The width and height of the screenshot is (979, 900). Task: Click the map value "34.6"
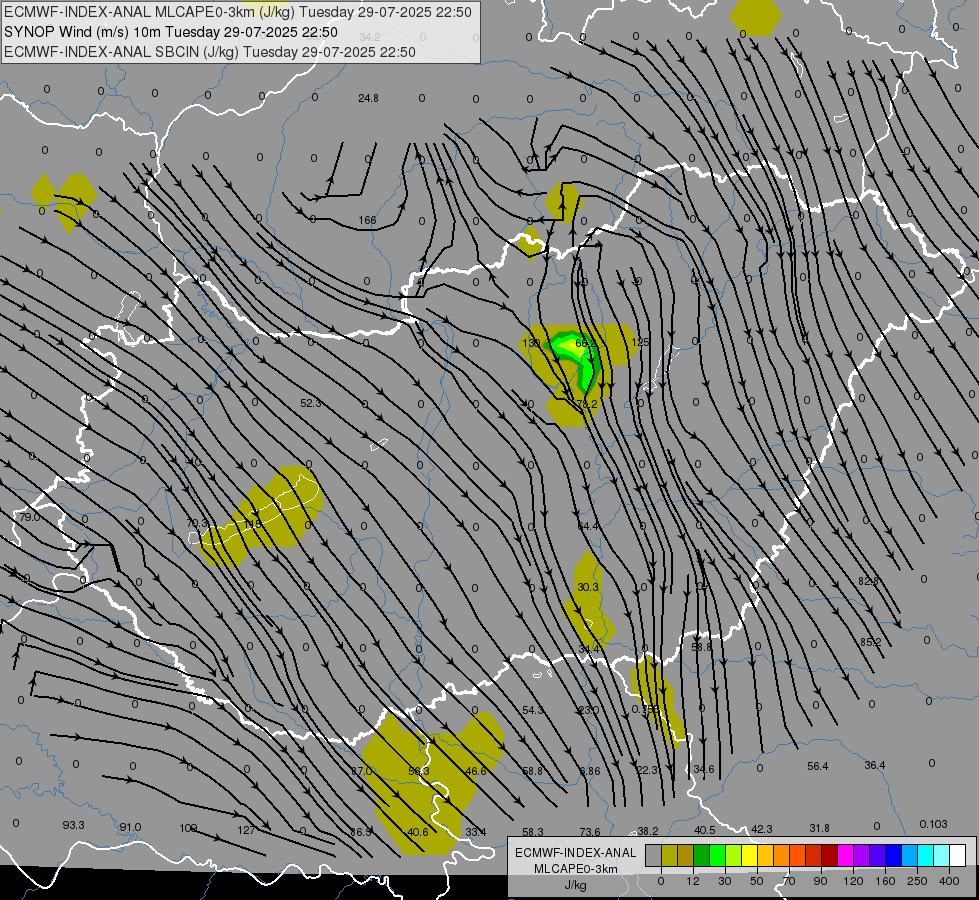(704, 769)
